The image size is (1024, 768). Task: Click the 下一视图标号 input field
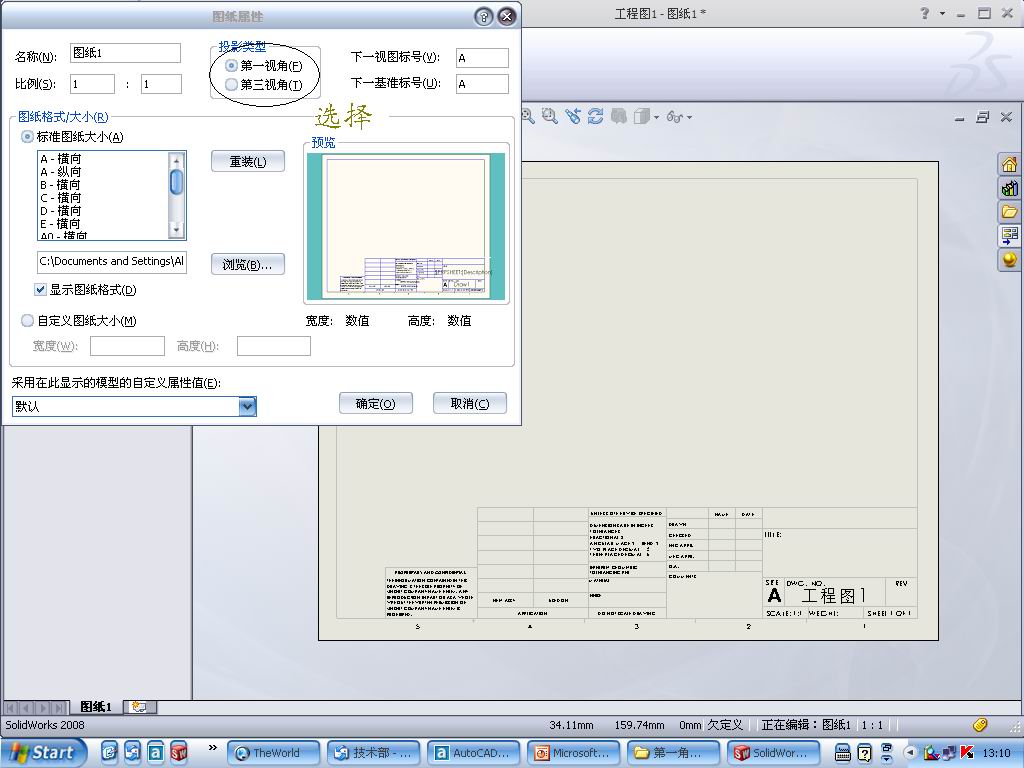[482, 57]
